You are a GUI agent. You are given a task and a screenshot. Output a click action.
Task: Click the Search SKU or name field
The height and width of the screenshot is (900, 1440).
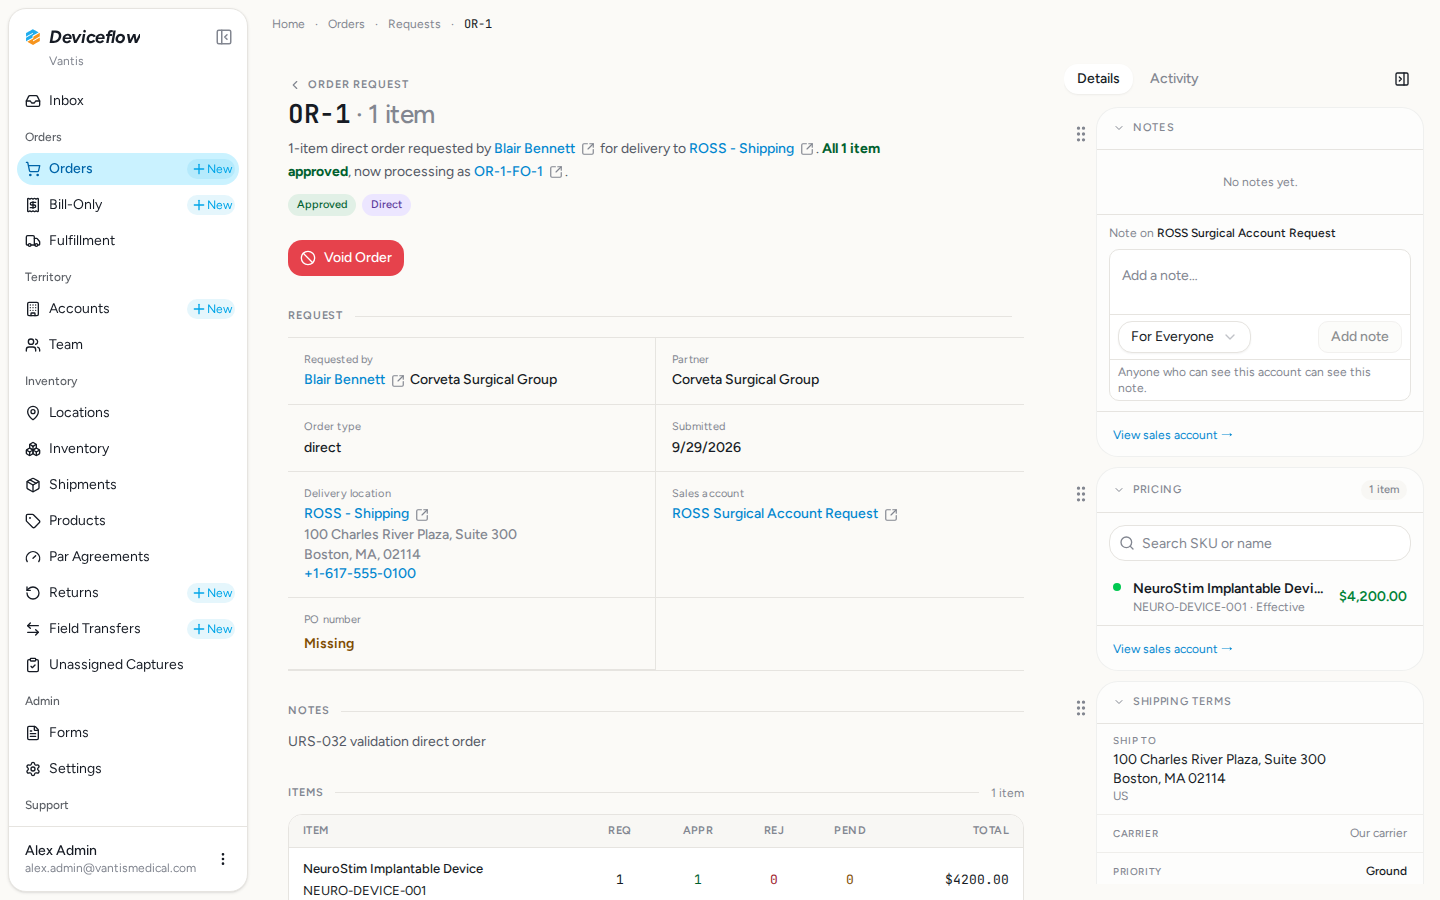pos(1260,543)
